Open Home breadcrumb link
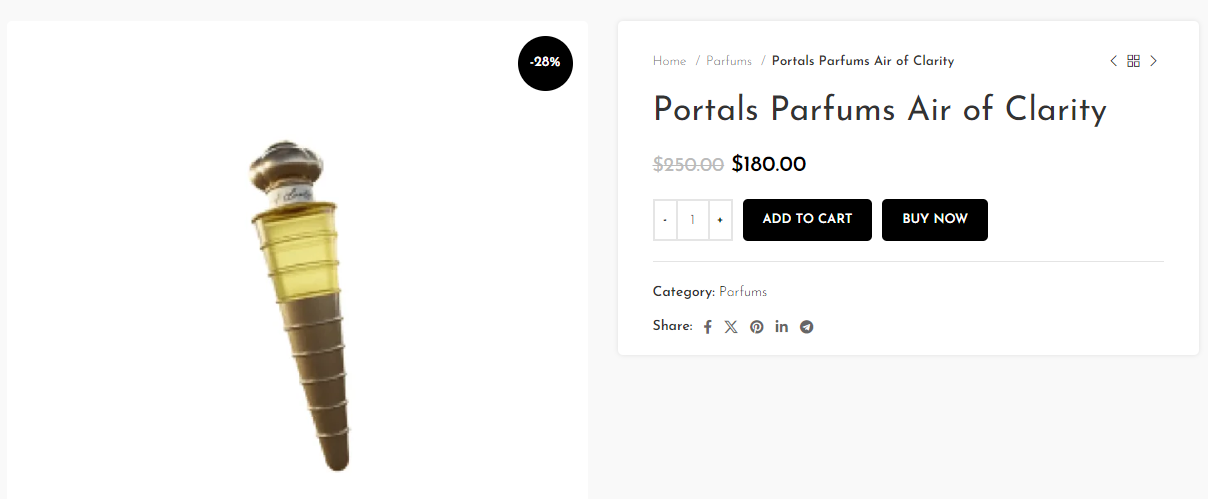Screen dimensions: 1208x499 tap(670, 61)
